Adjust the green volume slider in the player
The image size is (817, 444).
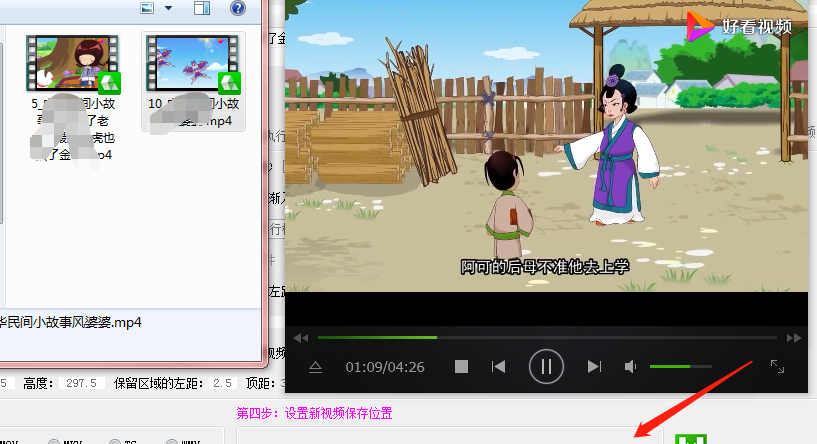(x=680, y=366)
